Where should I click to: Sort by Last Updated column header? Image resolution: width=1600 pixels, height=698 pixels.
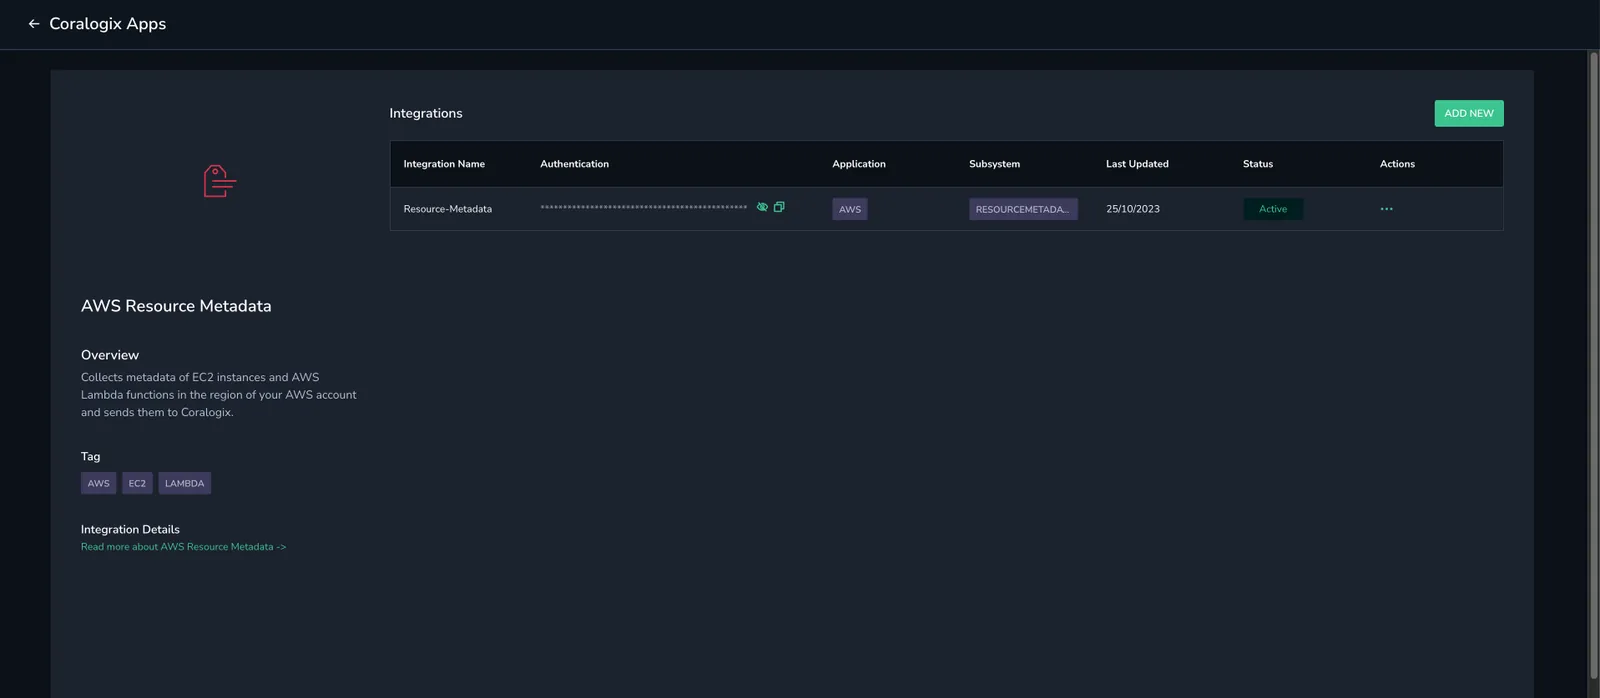pyautogui.click(x=1137, y=164)
